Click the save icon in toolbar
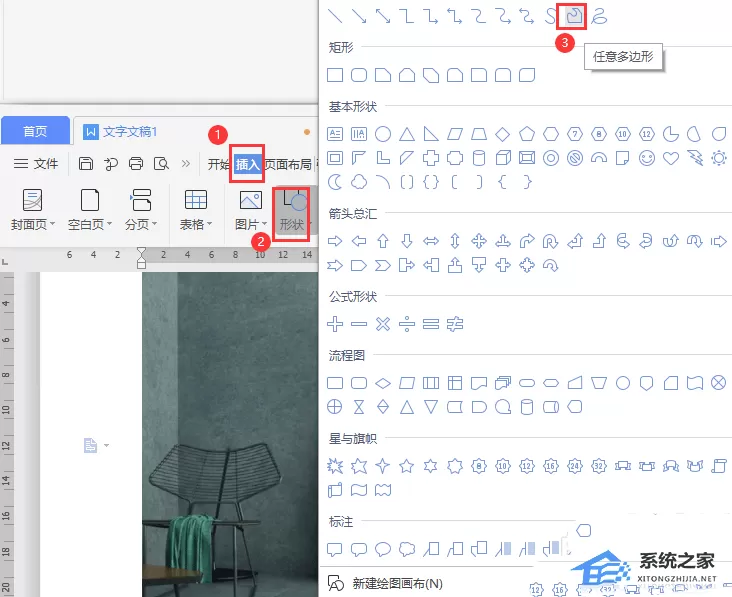 tap(86, 164)
